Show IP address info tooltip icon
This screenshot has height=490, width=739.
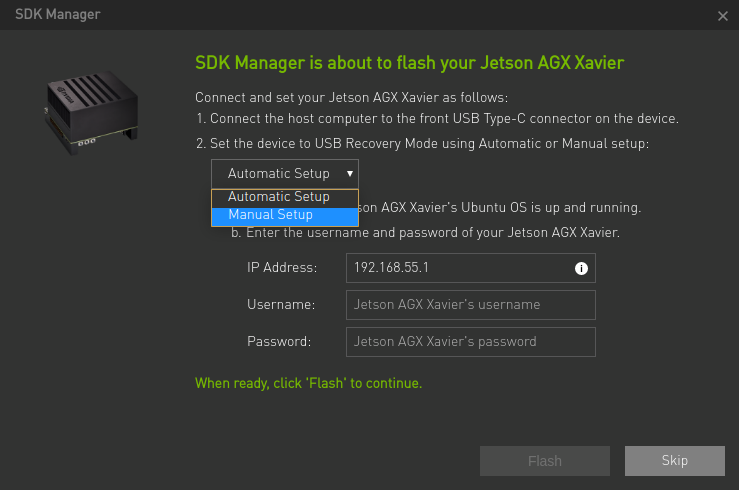(581, 268)
